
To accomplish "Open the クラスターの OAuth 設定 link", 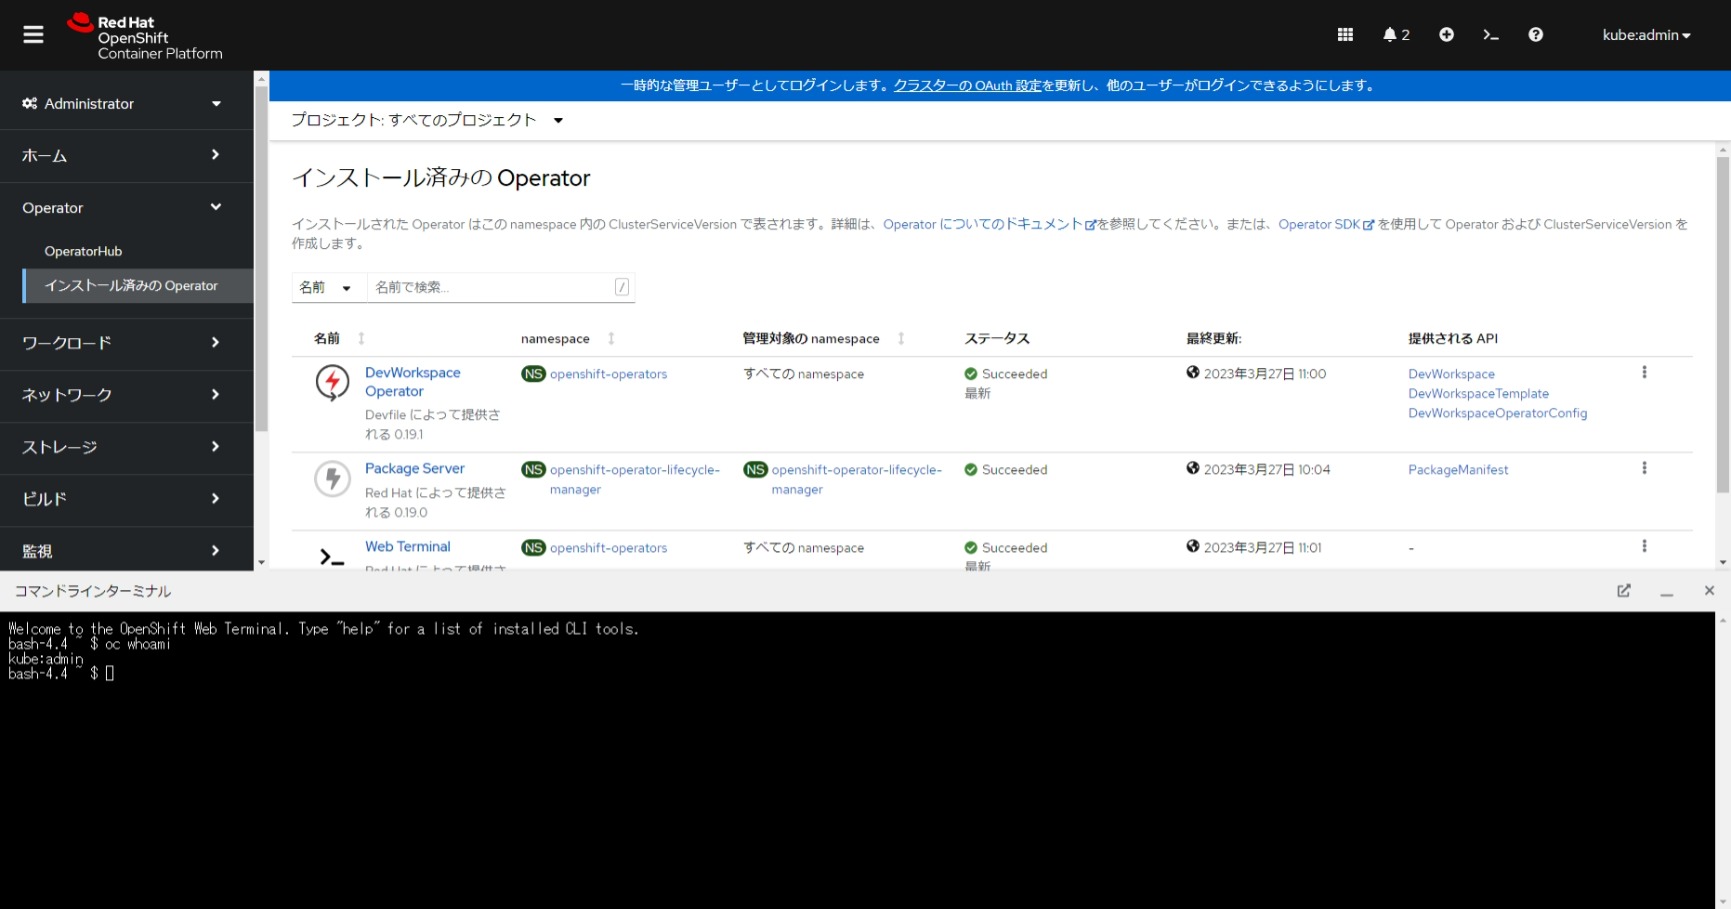I will [968, 85].
